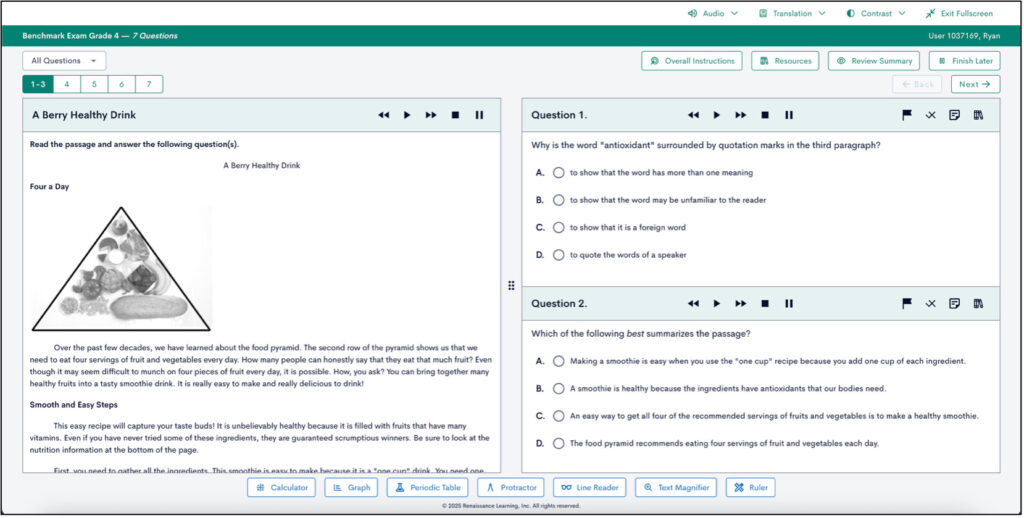Select option C, foreign word answer

point(558,228)
